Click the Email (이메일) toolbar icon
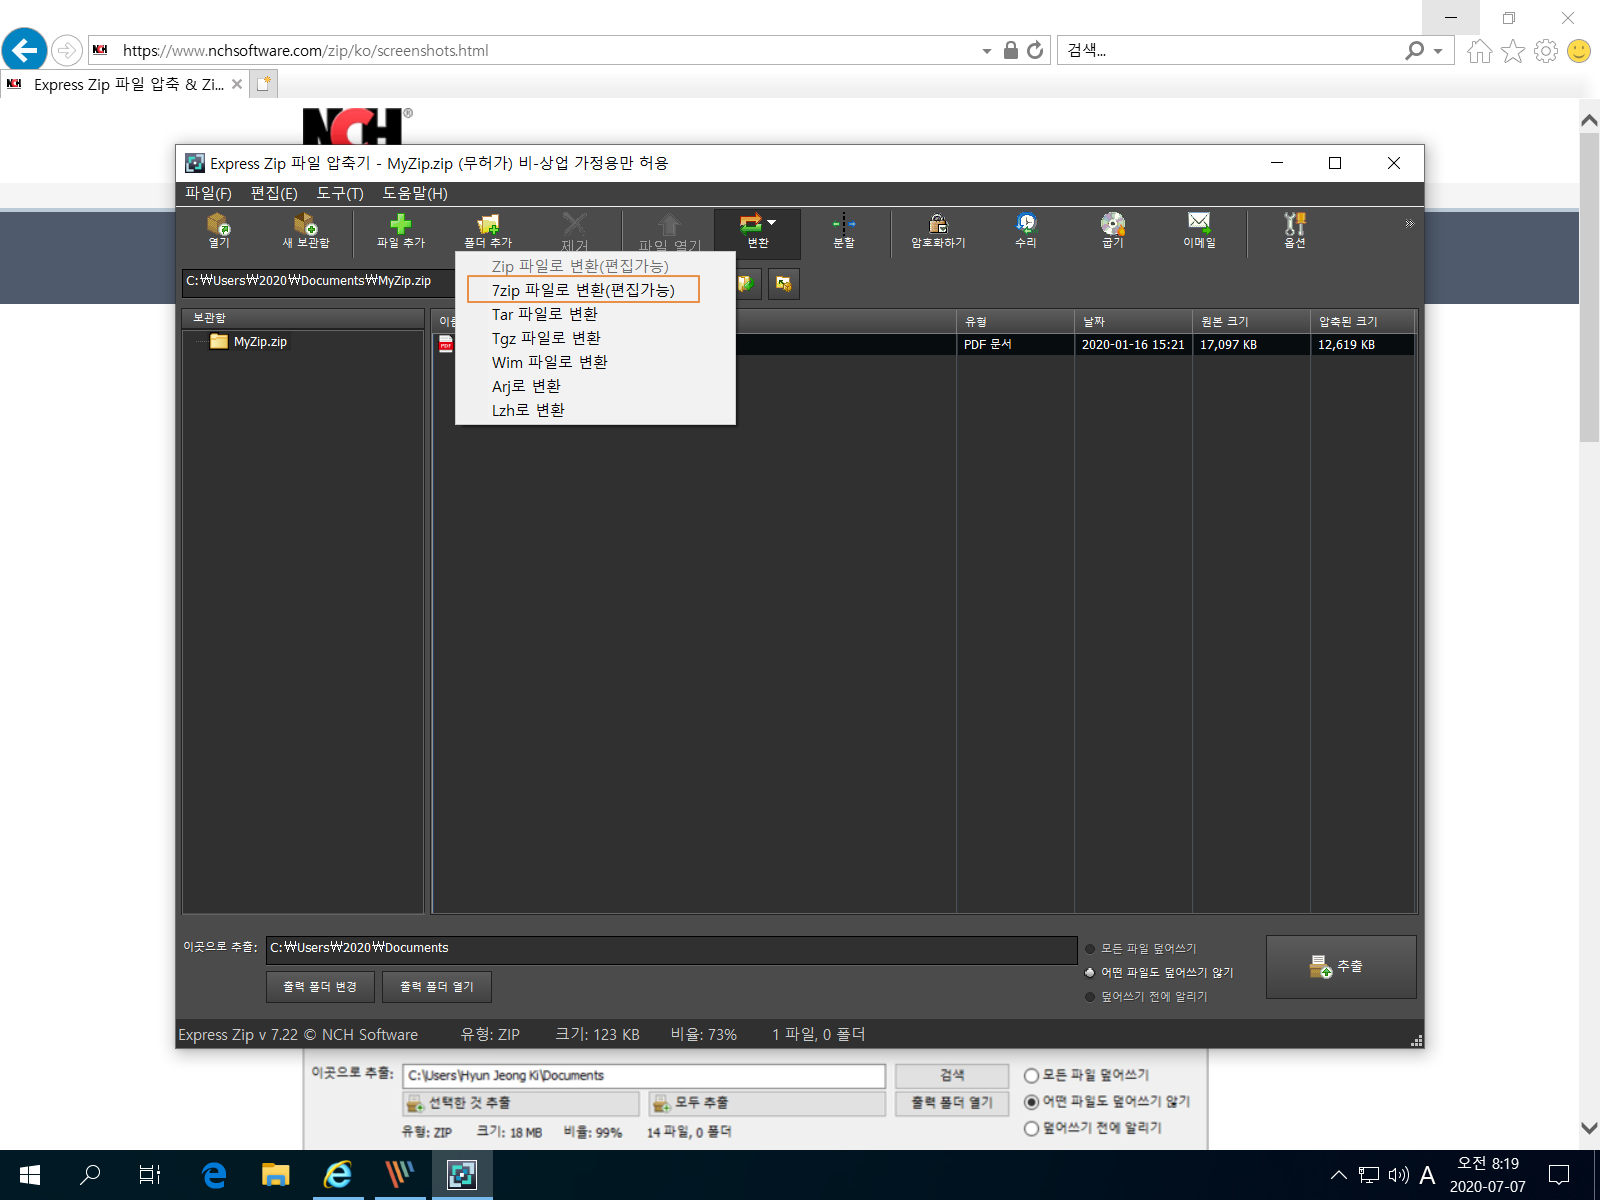This screenshot has height=1200, width=1600. [x=1199, y=230]
